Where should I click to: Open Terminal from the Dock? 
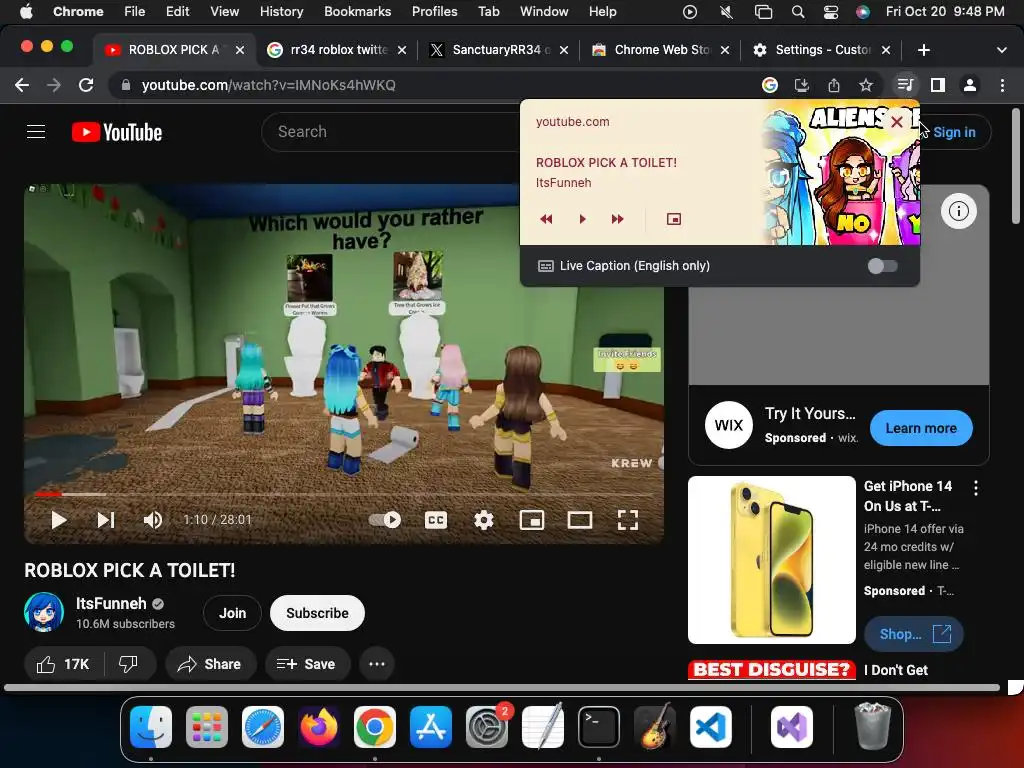click(599, 727)
